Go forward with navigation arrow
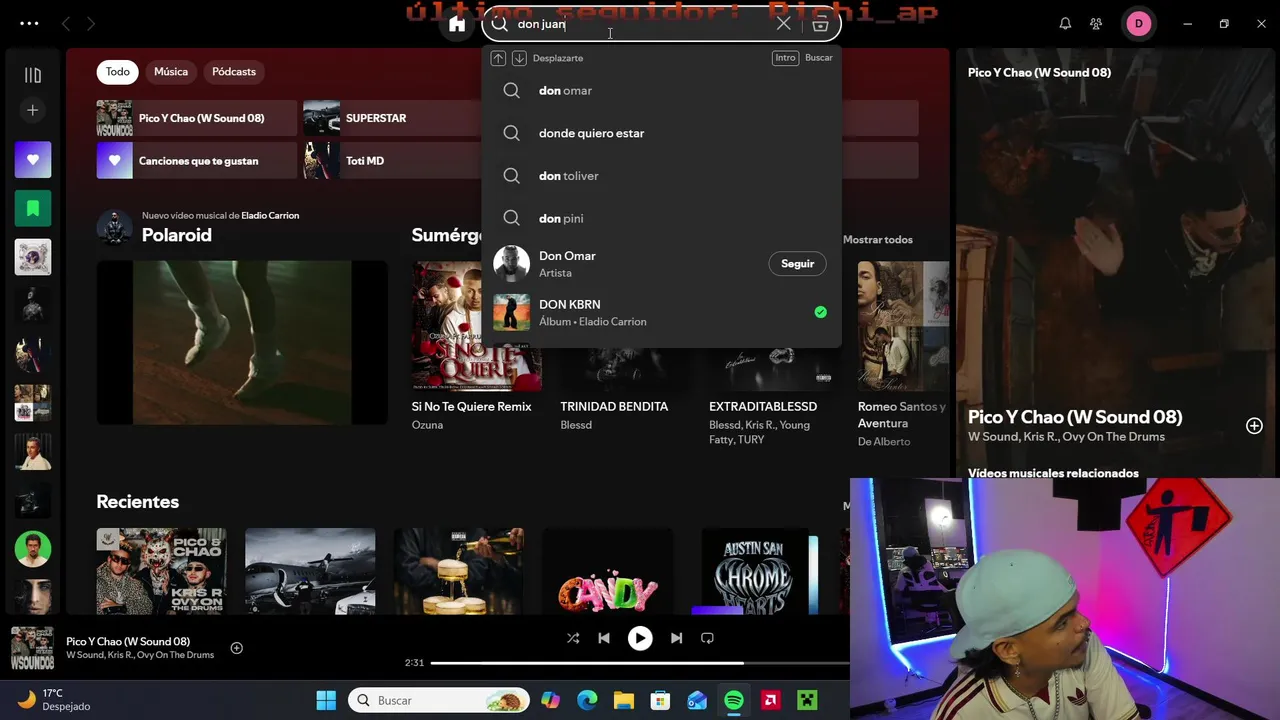This screenshot has width=1280, height=720. 90,24
